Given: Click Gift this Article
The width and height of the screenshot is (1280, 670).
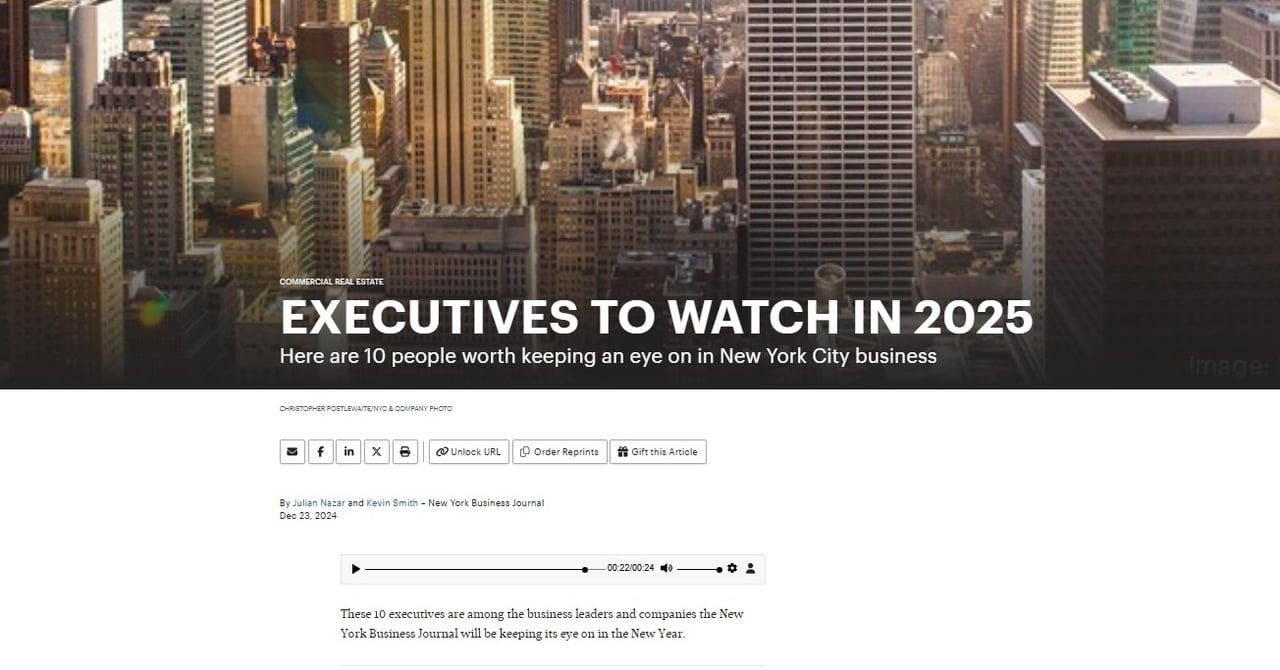Looking at the screenshot, I should click(x=658, y=452).
